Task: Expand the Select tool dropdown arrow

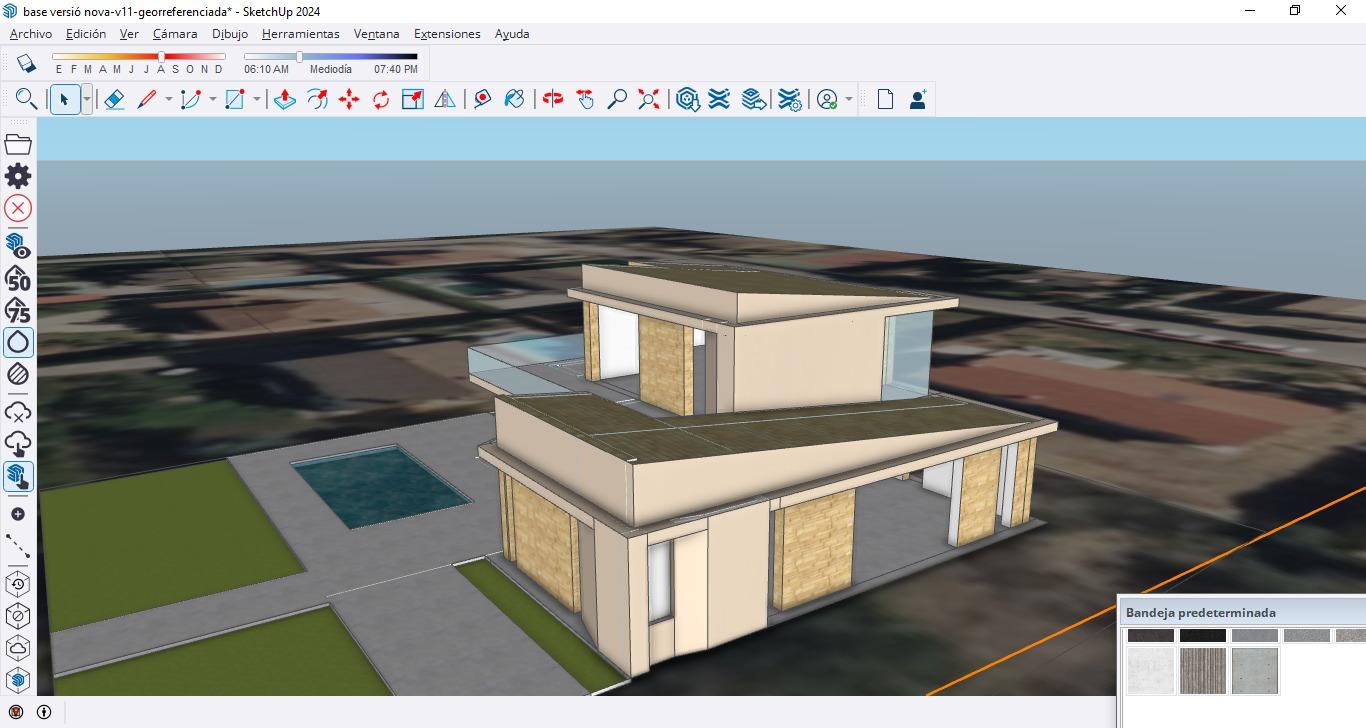Action: click(87, 99)
